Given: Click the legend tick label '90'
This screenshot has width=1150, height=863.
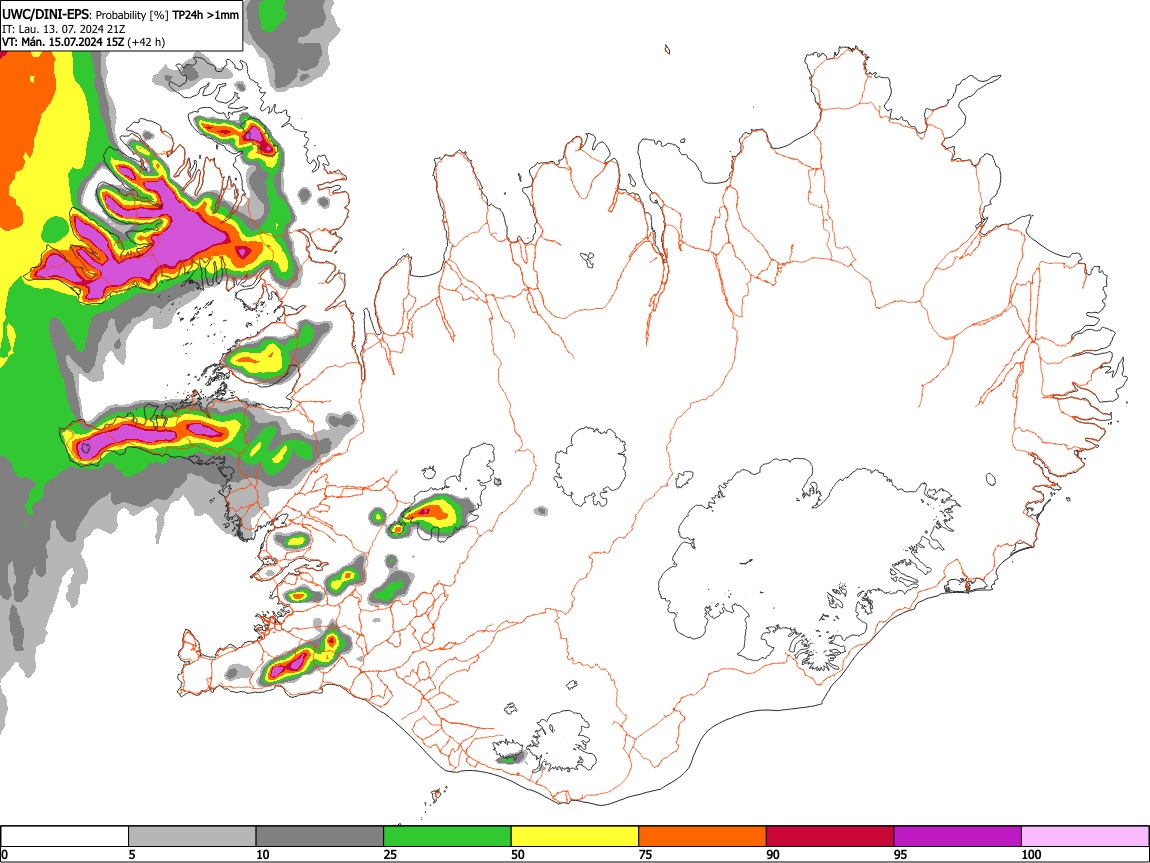Looking at the screenshot, I should pos(773,854).
